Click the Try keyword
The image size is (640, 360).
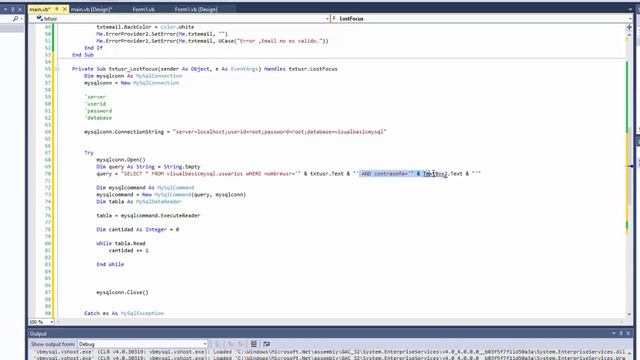(x=89, y=153)
